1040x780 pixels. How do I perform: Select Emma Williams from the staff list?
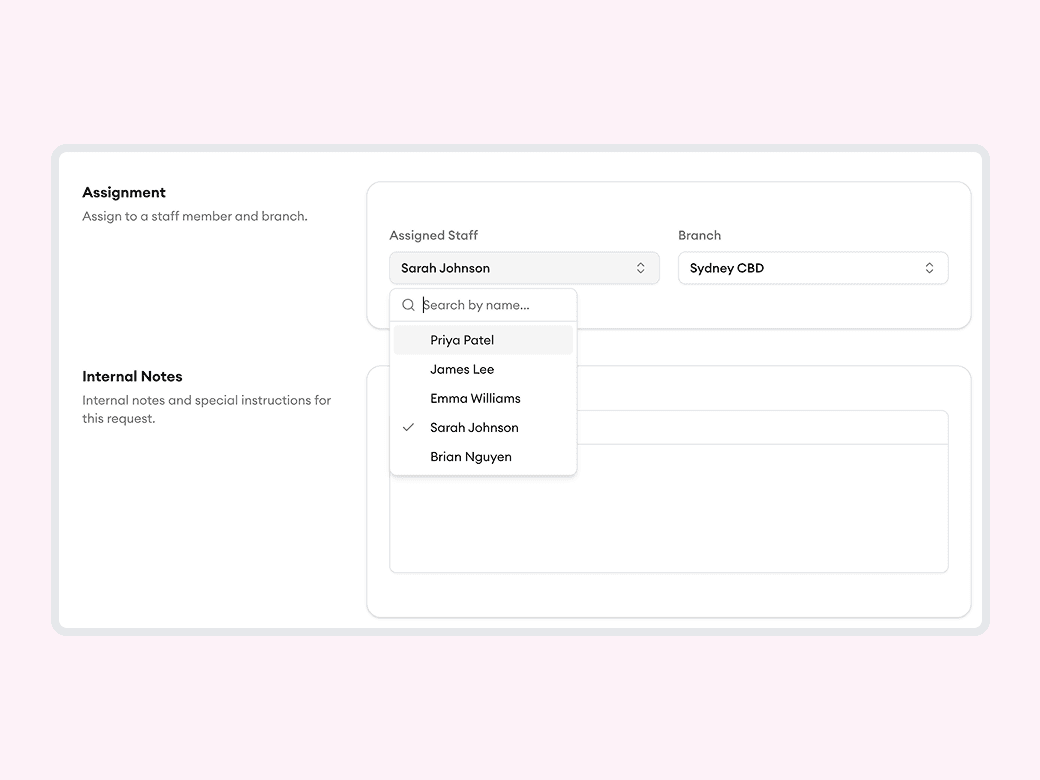tap(475, 398)
